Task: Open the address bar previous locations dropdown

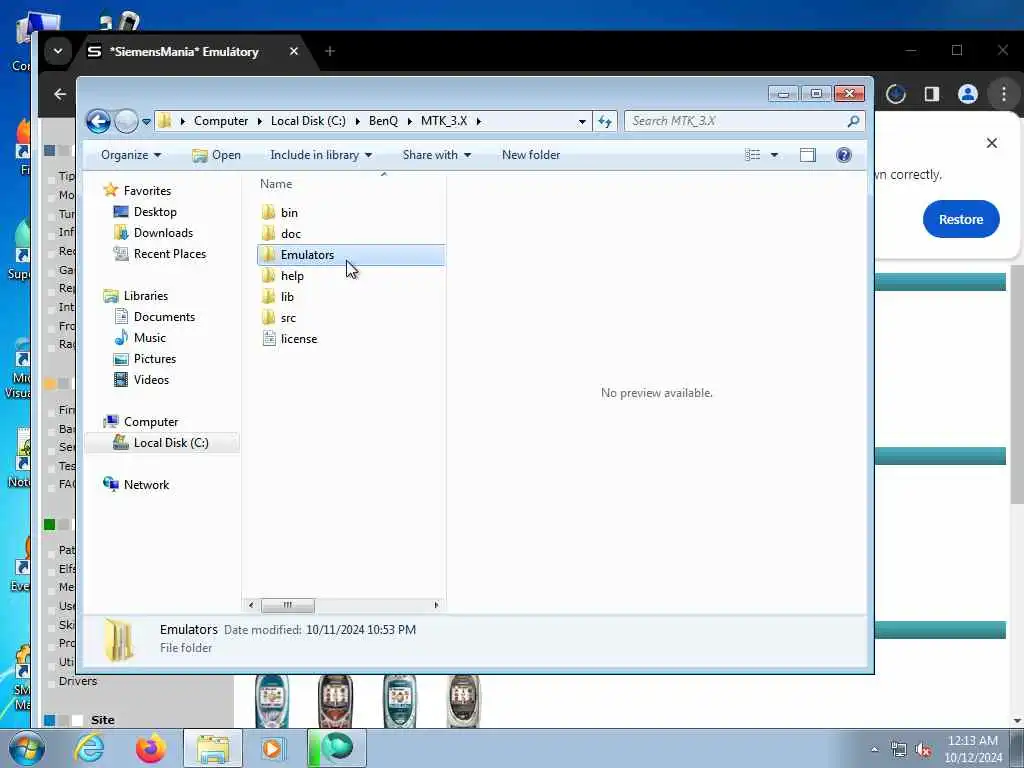Action: coord(582,121)
